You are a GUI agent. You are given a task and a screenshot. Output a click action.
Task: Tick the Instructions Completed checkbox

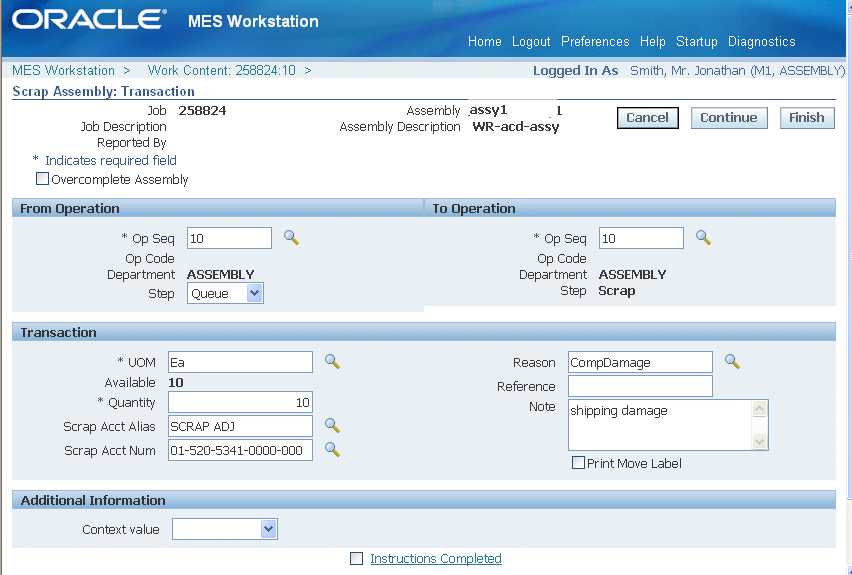click(x=356, y=558)
